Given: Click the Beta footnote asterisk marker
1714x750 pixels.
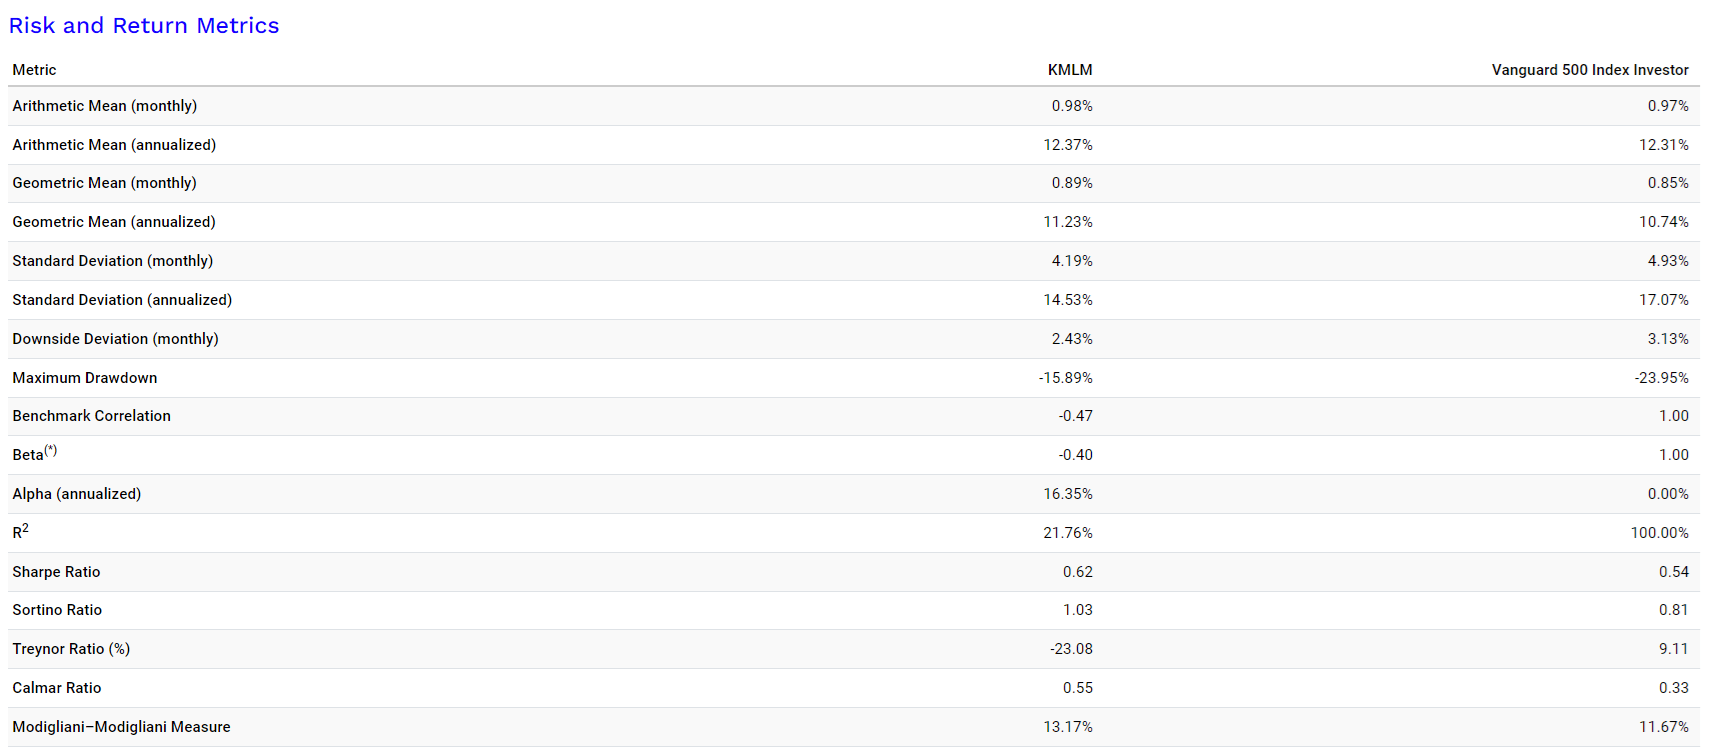Looking at the screenshot, I should [x=51, y=450].
